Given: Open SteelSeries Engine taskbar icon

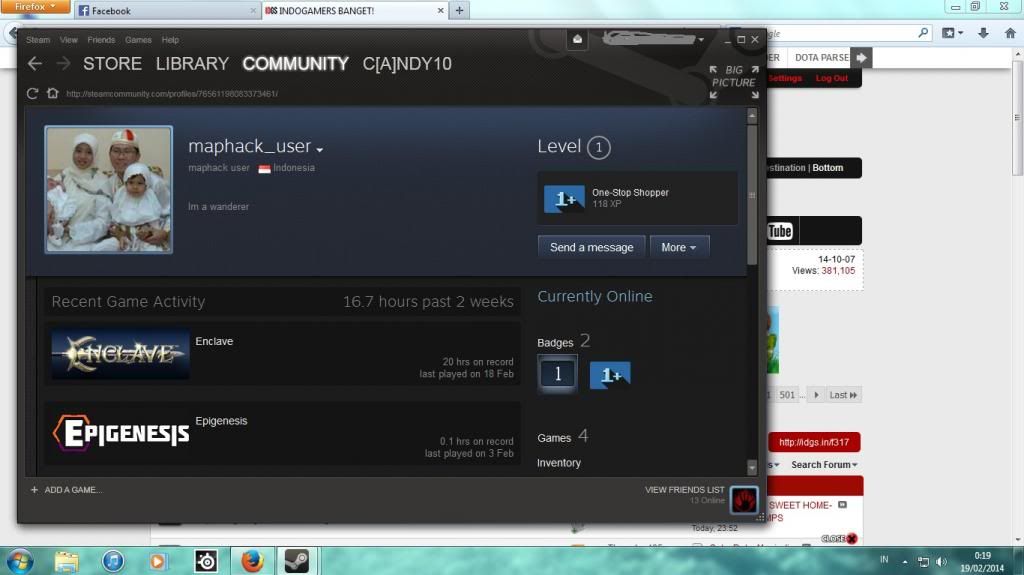Looking at the screenshot, I should click(206, 561).
